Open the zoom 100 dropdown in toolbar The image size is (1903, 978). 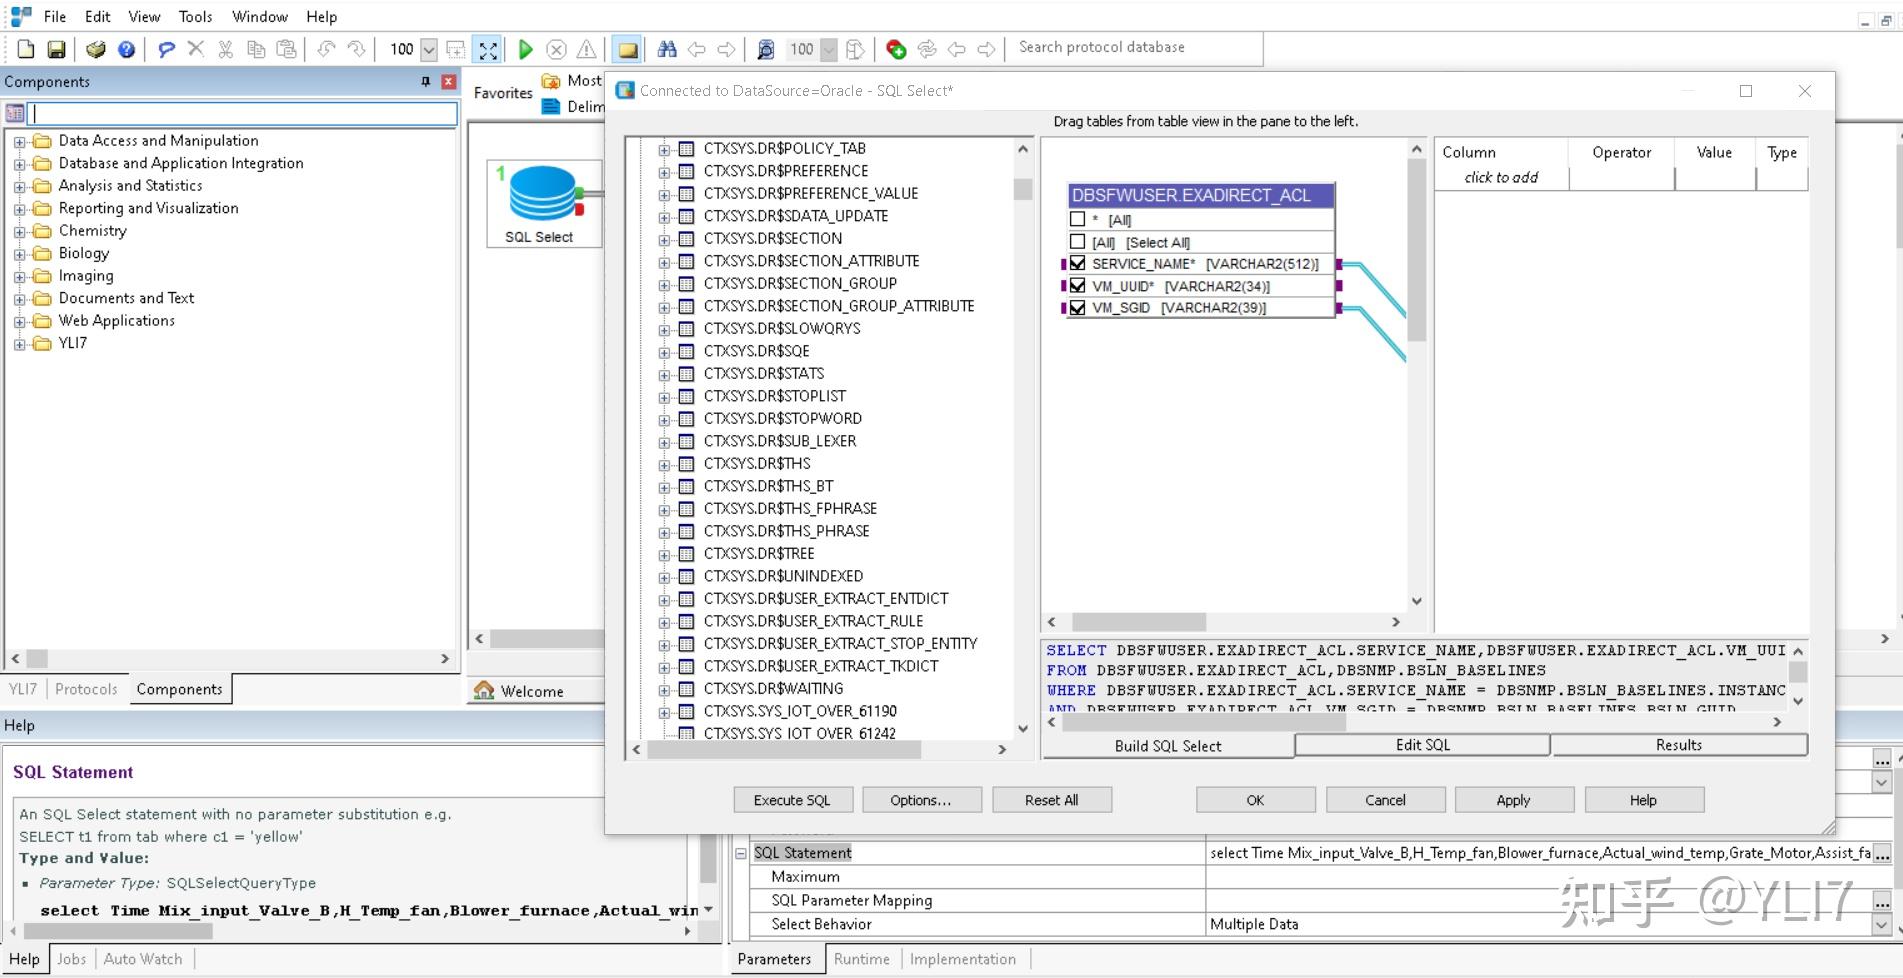tap(429, 49)
